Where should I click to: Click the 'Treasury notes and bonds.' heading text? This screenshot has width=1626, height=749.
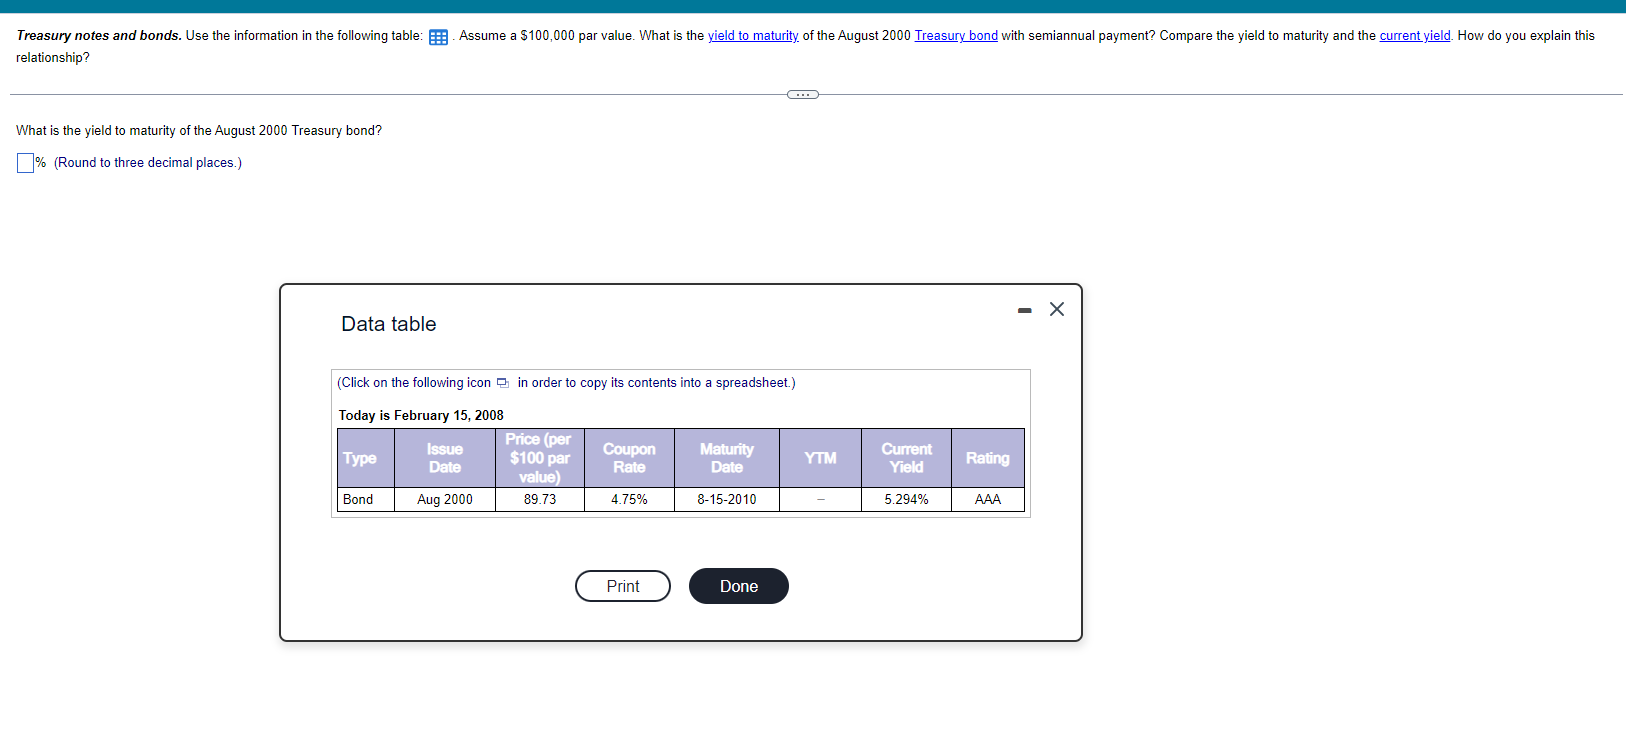click(x=99, y=36)
